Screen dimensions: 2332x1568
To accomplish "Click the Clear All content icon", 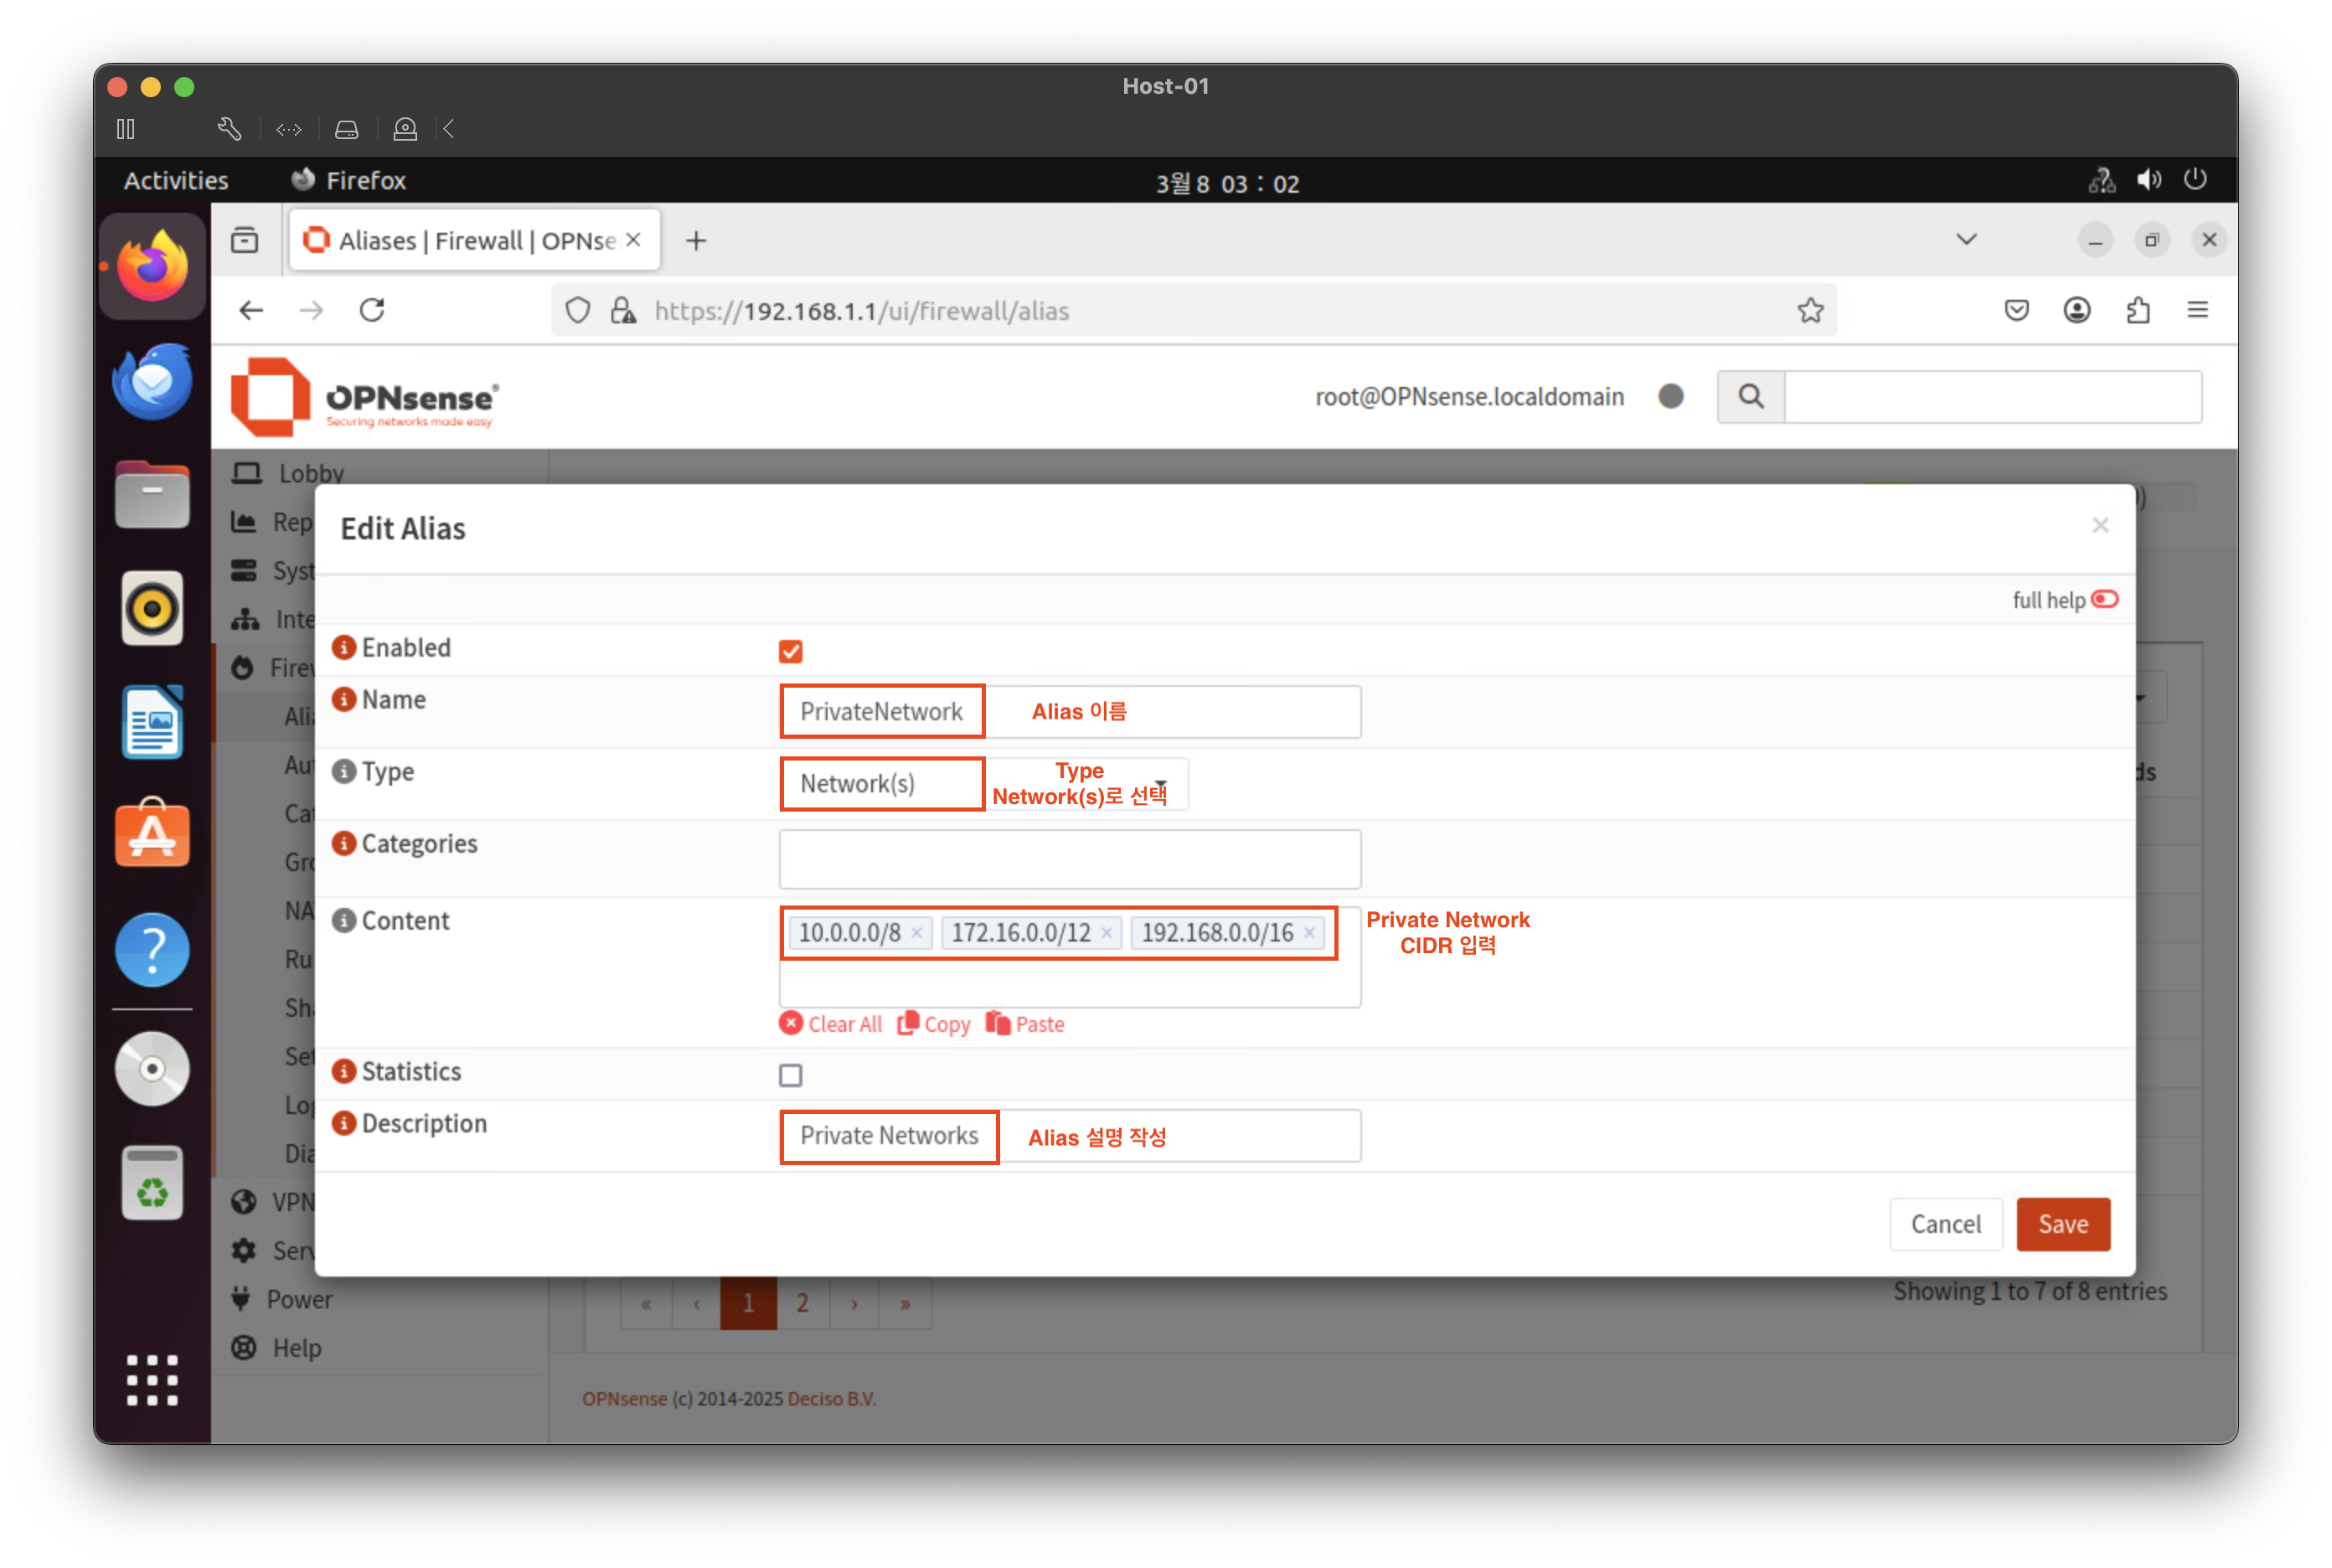I will pyautogui.click(x=791, y=1023).
